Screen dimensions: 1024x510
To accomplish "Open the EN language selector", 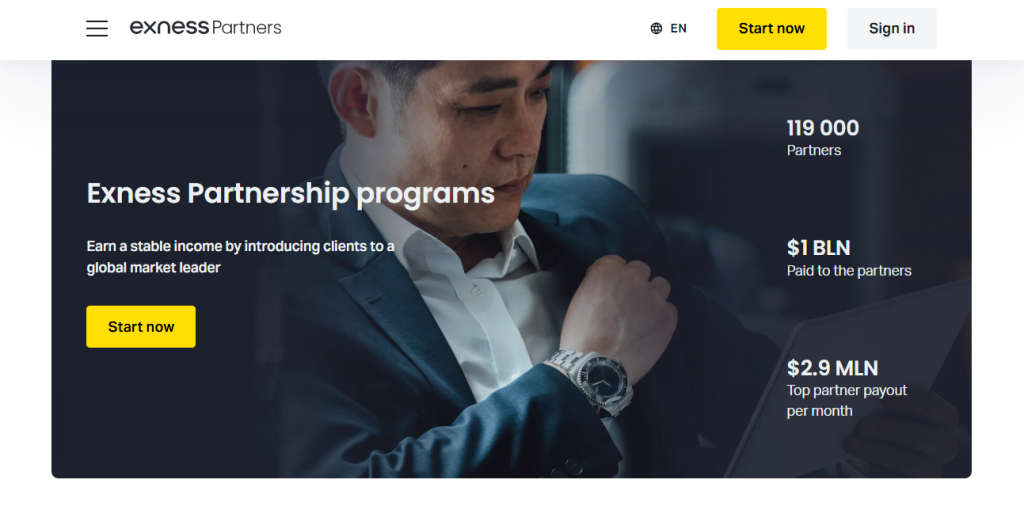I will (x=669, y=28).
